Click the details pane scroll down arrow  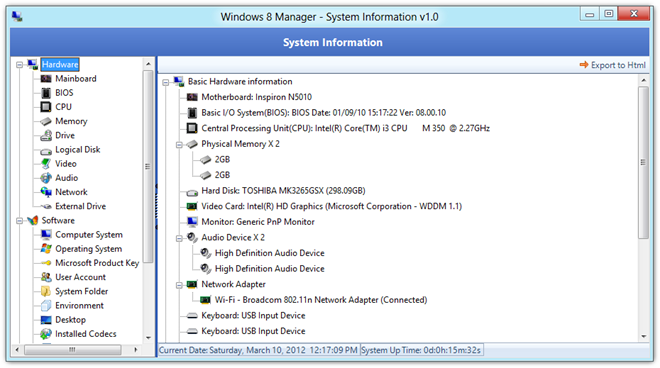click(x=644, y=336)
